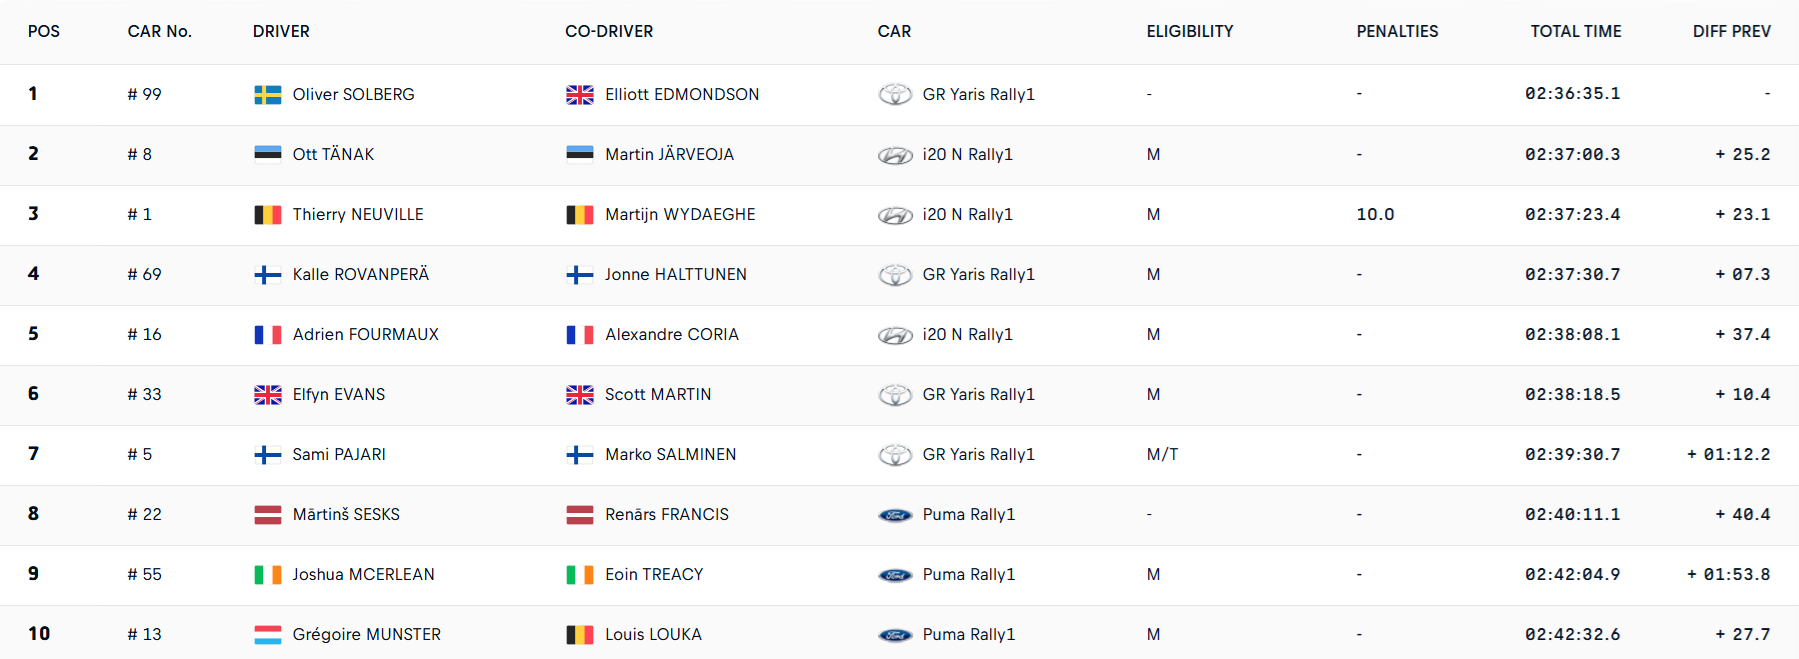This screenshot has width=1799, height=659.
Task: Click the PENALTIES column header
Action: coord(1397,31)
